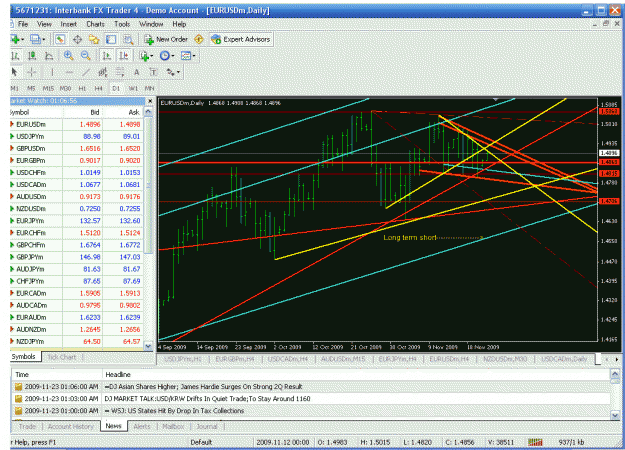This screenshot has width=625, height=450.
Task: Switch to the Tick Chart tab
Action: 62,357
